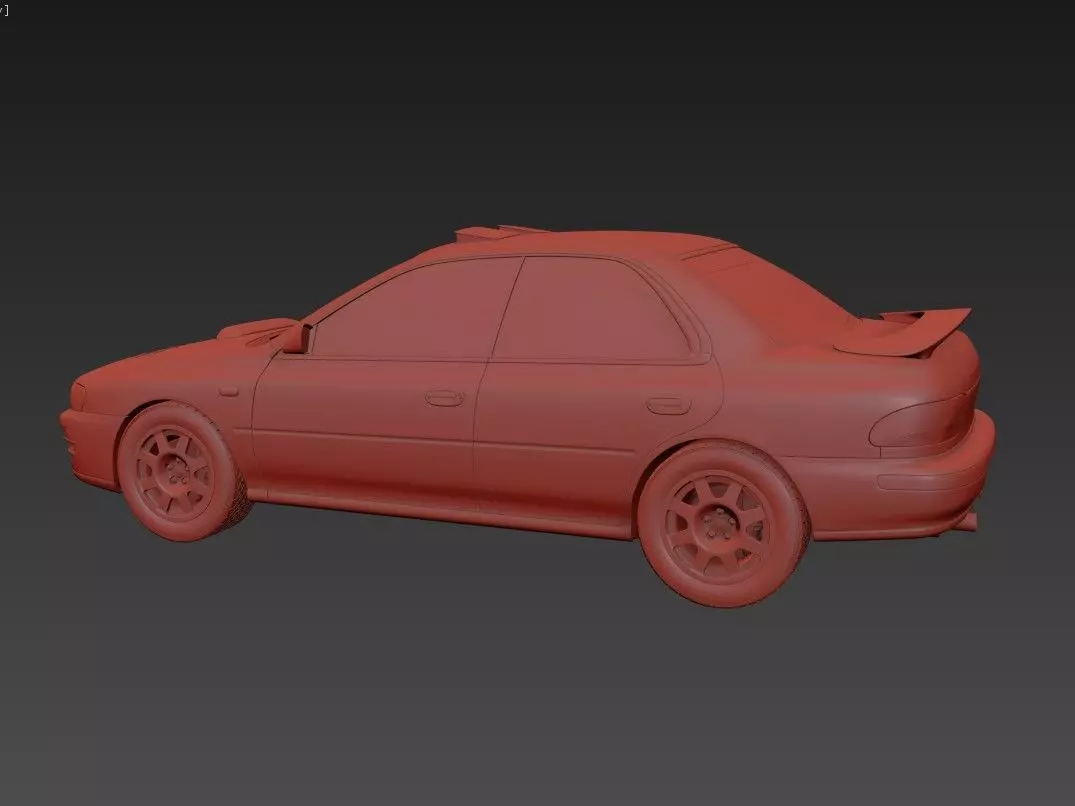Select the car's front wheel rim
The image size is (1075, 806).
click(176, 473)
